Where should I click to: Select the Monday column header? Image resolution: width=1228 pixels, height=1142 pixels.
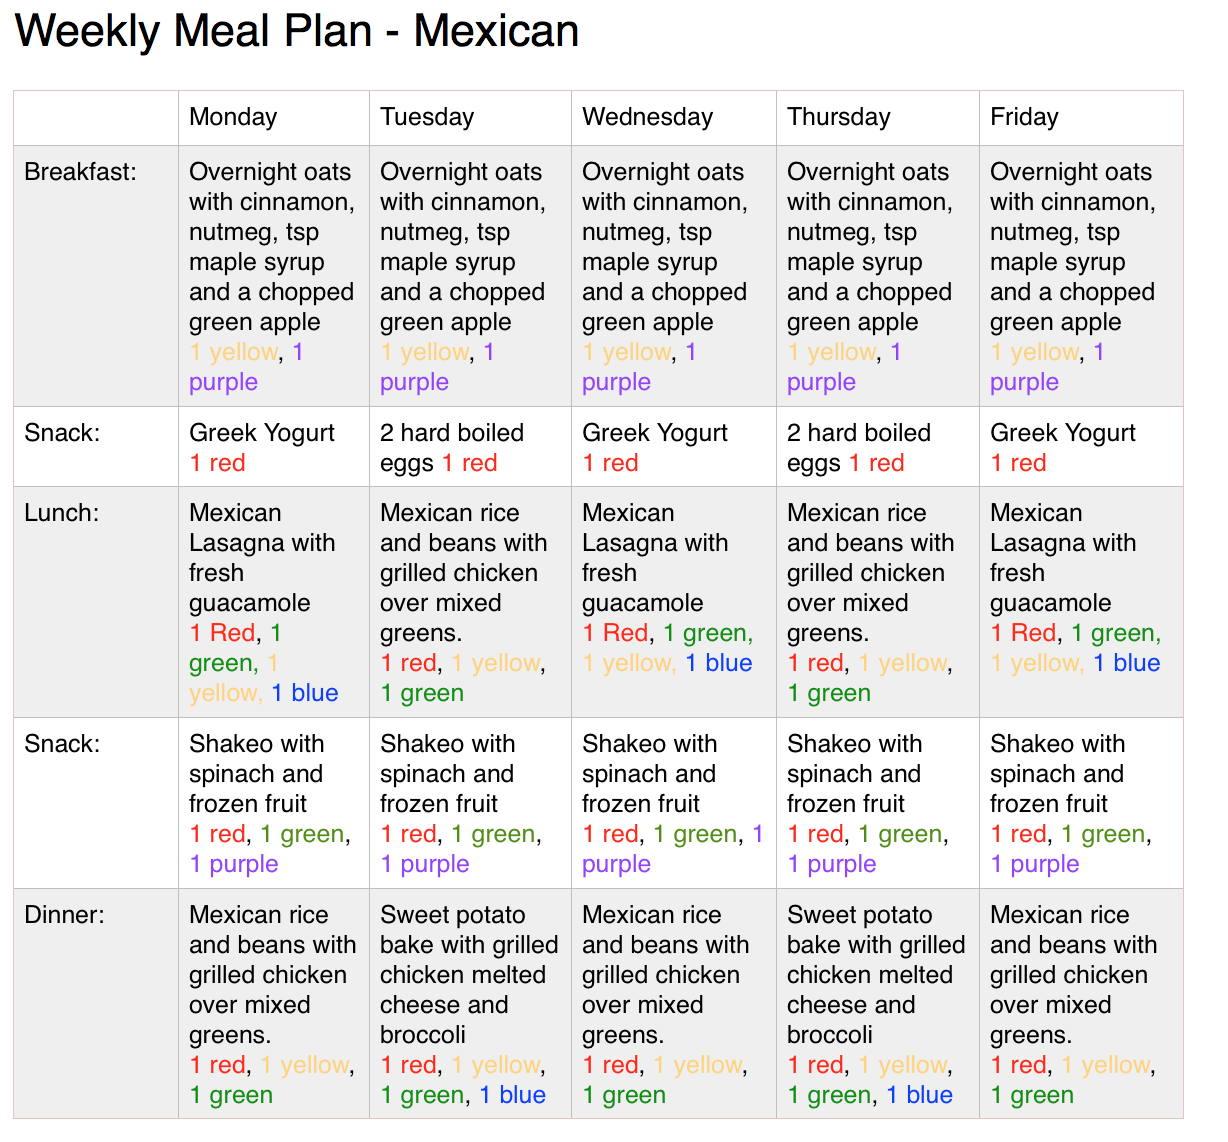[274, 118]
